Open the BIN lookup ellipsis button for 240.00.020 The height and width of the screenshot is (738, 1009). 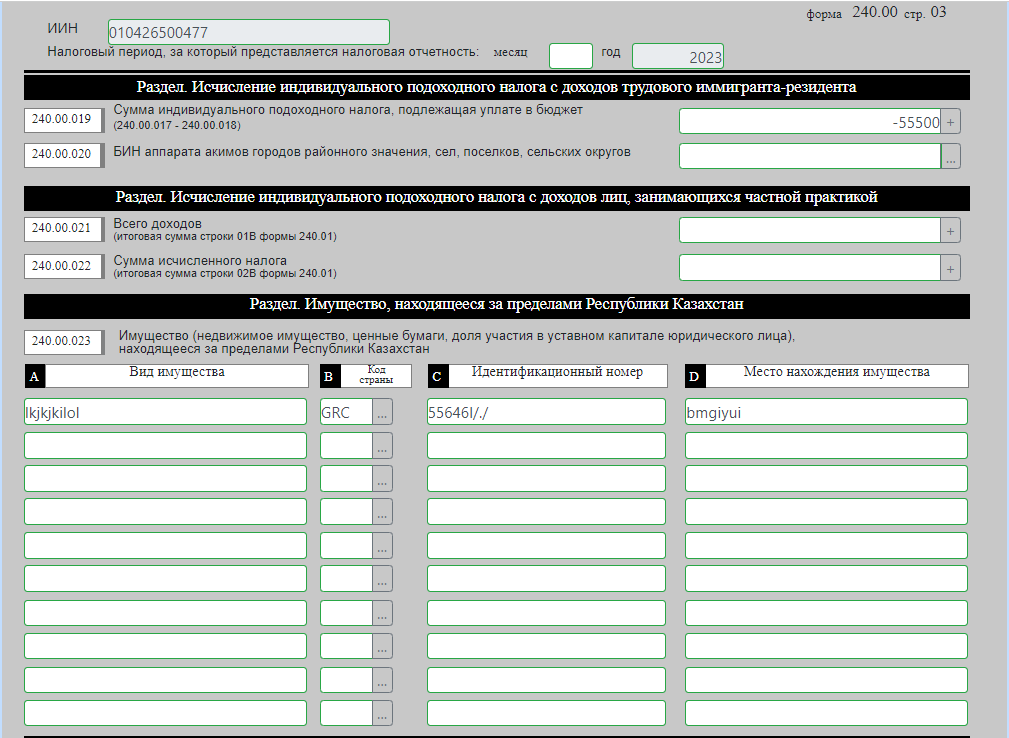[x=950, y=156]
